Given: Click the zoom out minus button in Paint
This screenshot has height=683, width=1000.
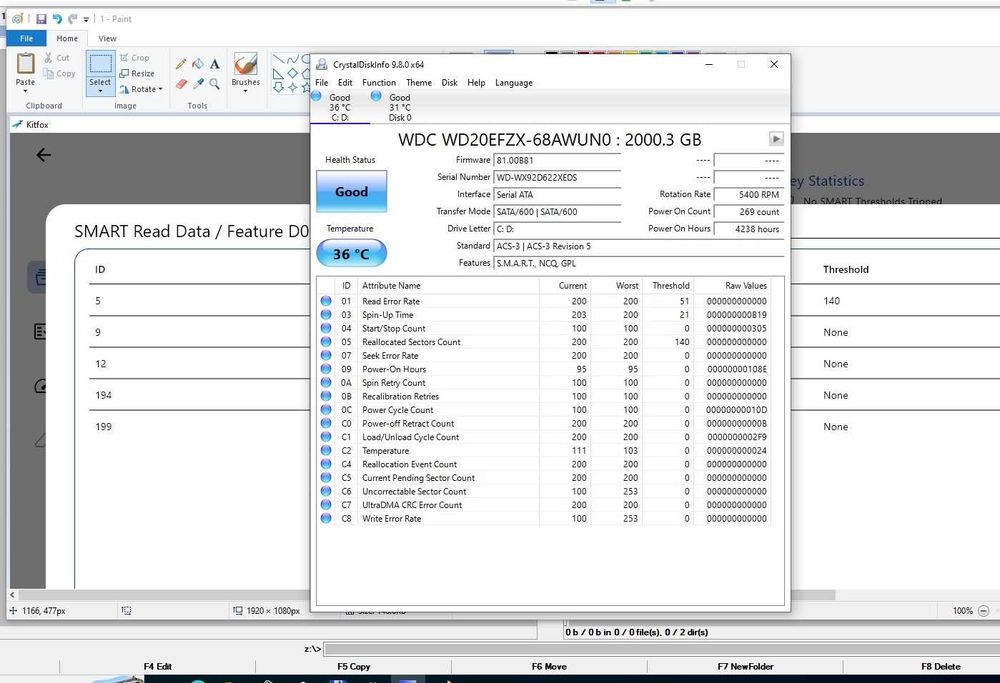Looking at the screenshot, I should click(983, 611).
